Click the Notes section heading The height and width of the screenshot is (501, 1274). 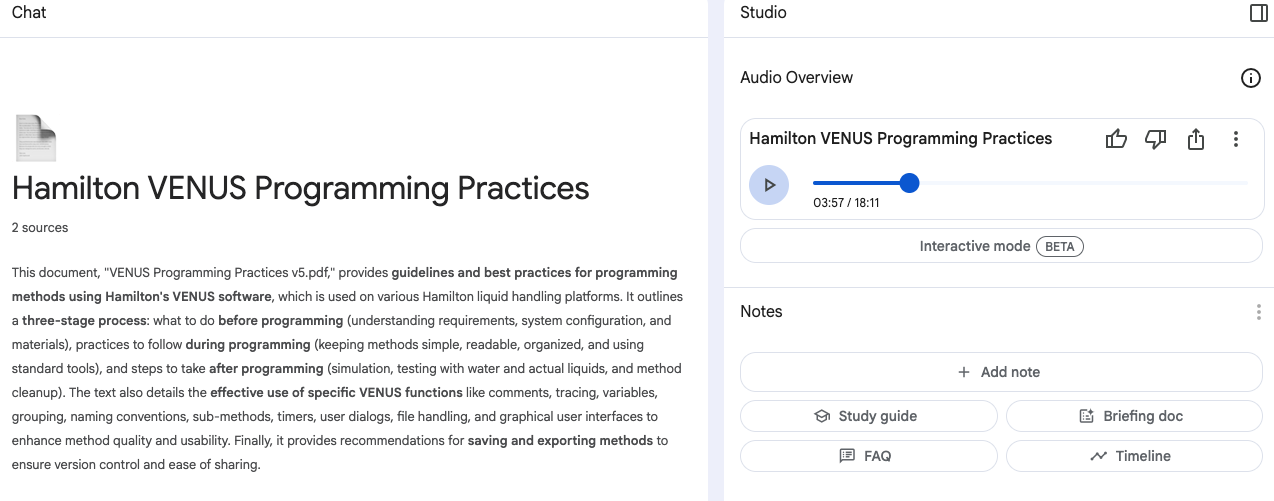coord(761,312)
